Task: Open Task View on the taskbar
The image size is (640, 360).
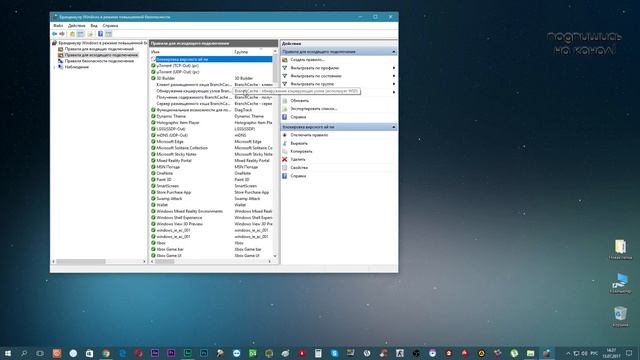Action: [x=40, y=353]
